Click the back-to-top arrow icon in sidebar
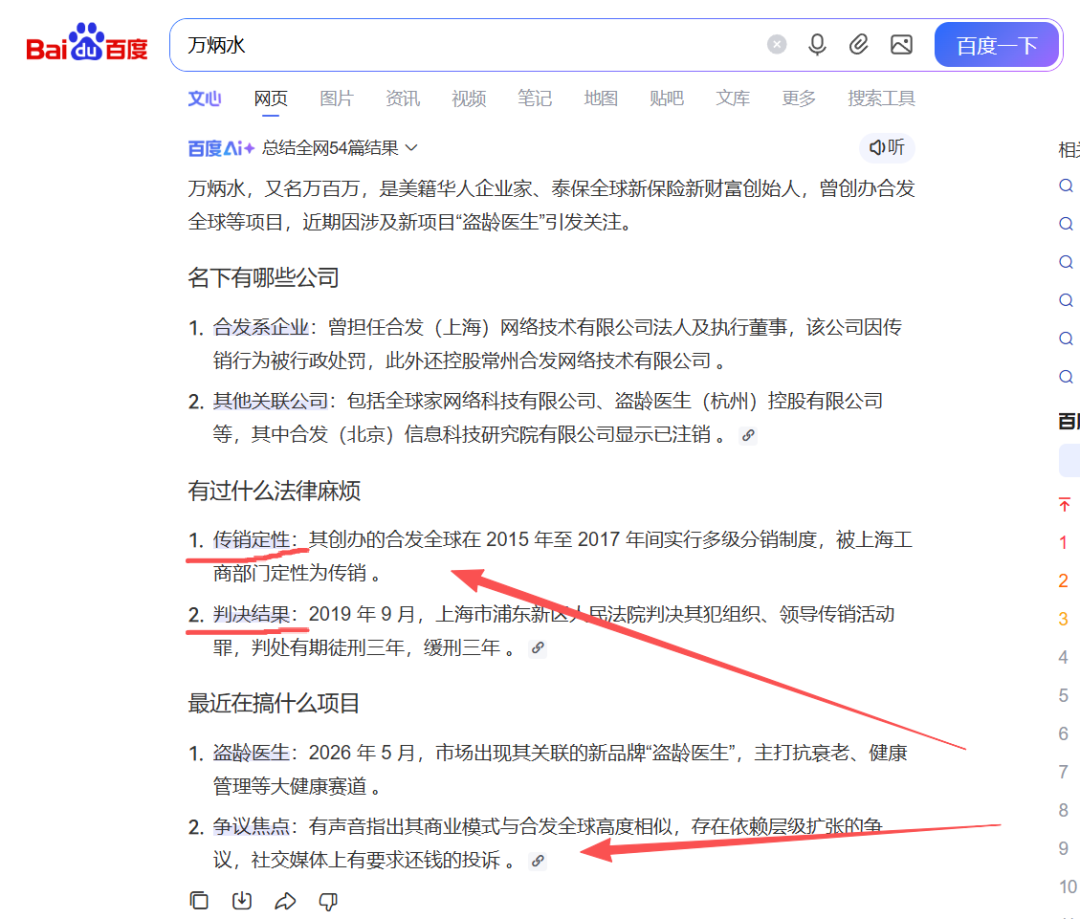Viewport: 1080px width, 919px height. point(1064,504)
